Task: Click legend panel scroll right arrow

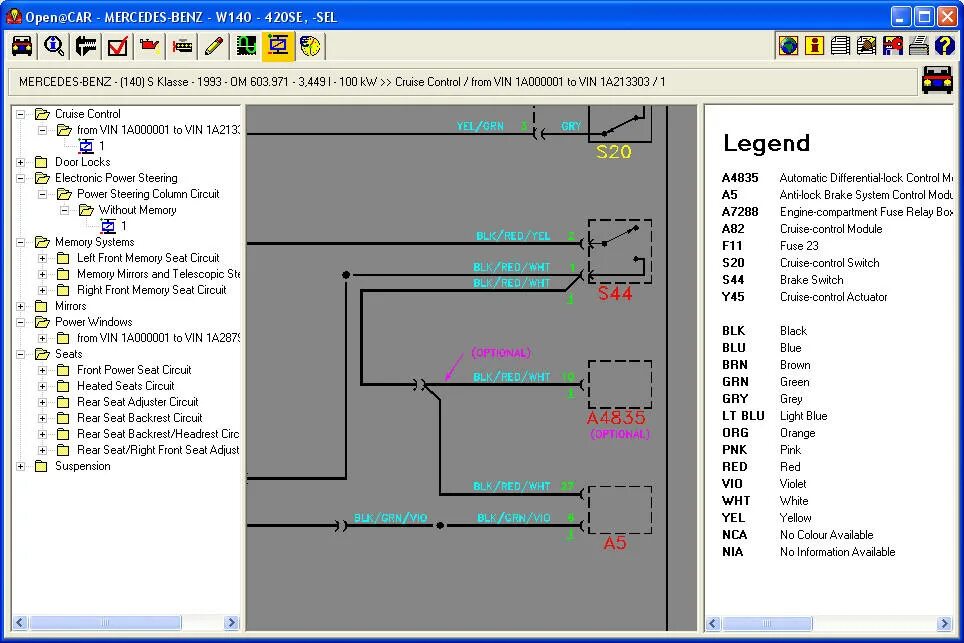Action: (x=944, y=623)
